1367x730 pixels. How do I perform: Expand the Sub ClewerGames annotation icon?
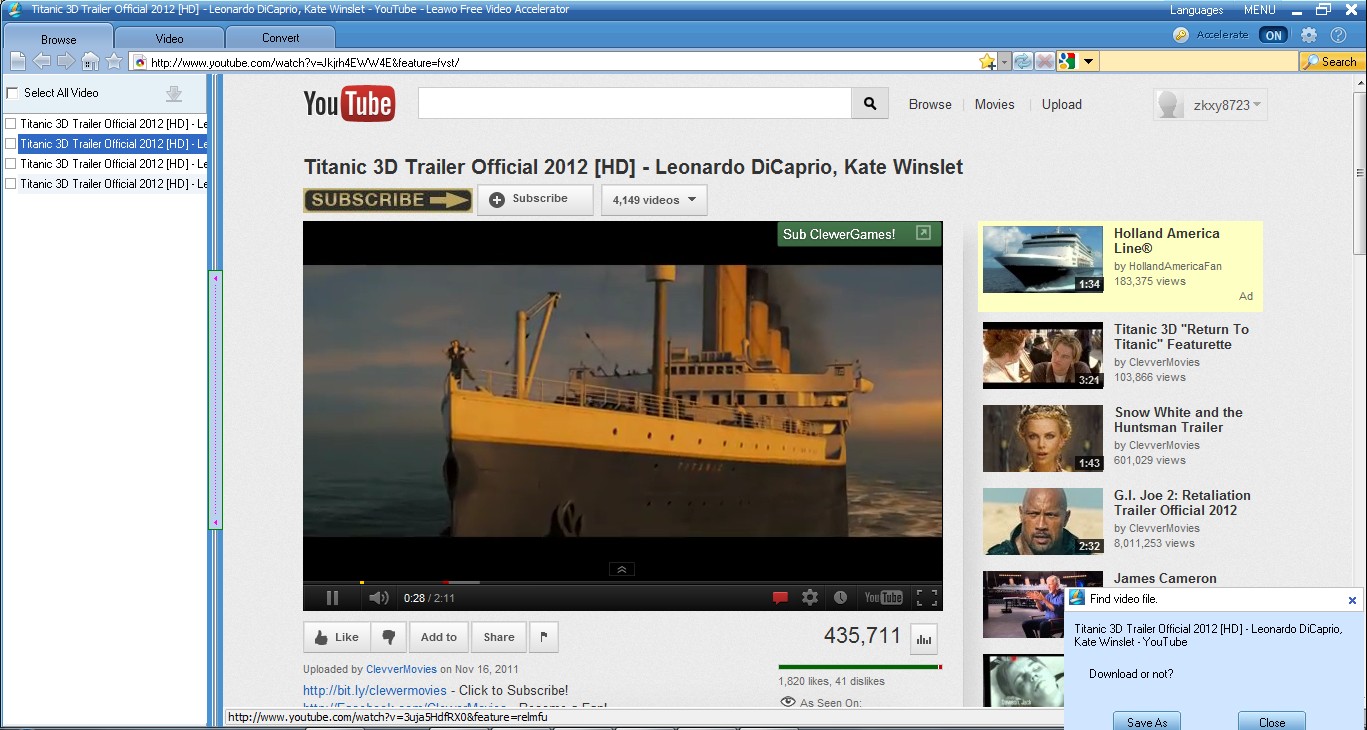tap(923, 233)
